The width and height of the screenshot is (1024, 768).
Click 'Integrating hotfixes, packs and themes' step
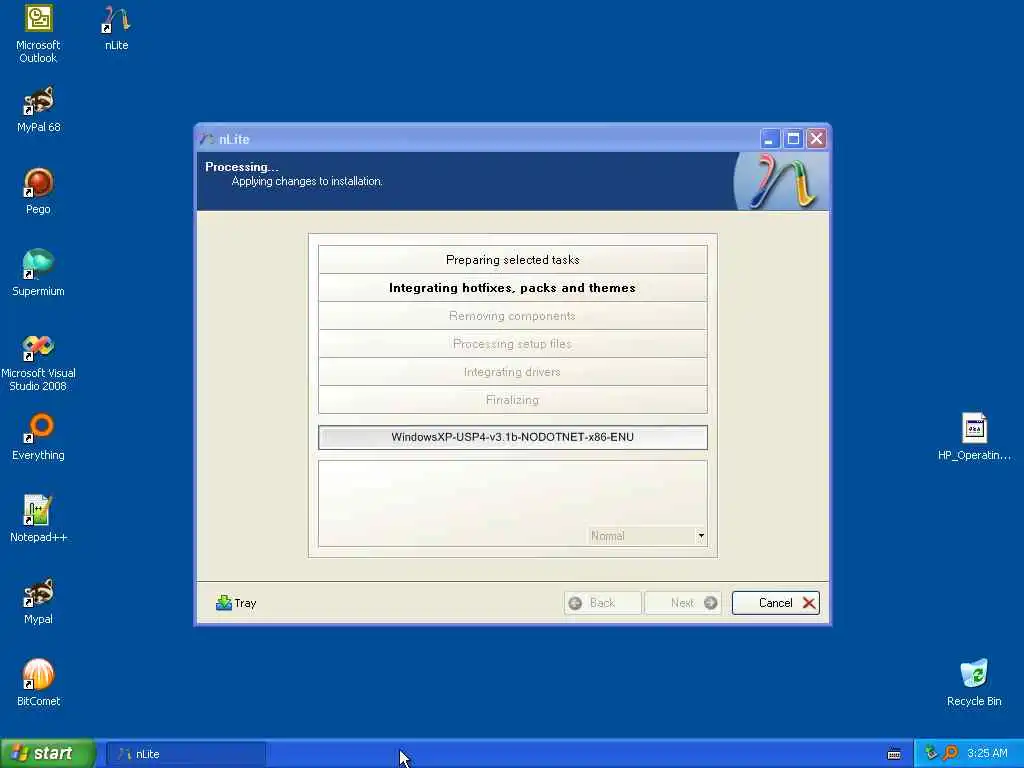(513, 287)
